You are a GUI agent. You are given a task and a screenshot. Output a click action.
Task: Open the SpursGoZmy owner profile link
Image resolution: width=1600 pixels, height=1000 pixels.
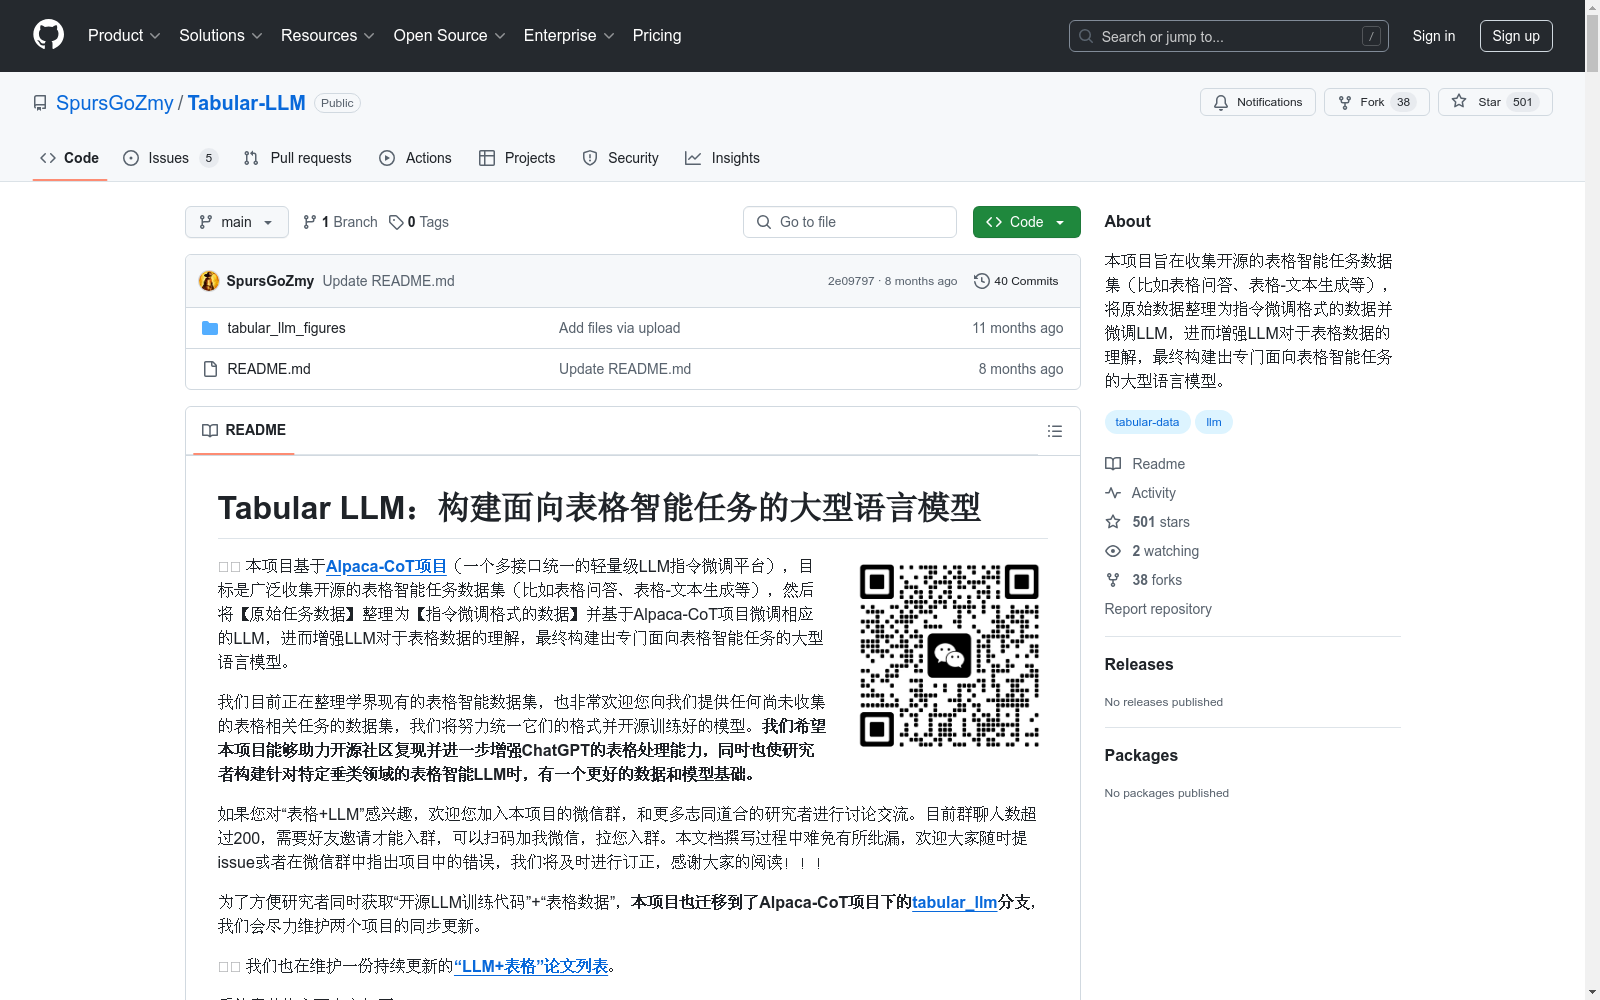pyautogui.click(x=115, y=103)
